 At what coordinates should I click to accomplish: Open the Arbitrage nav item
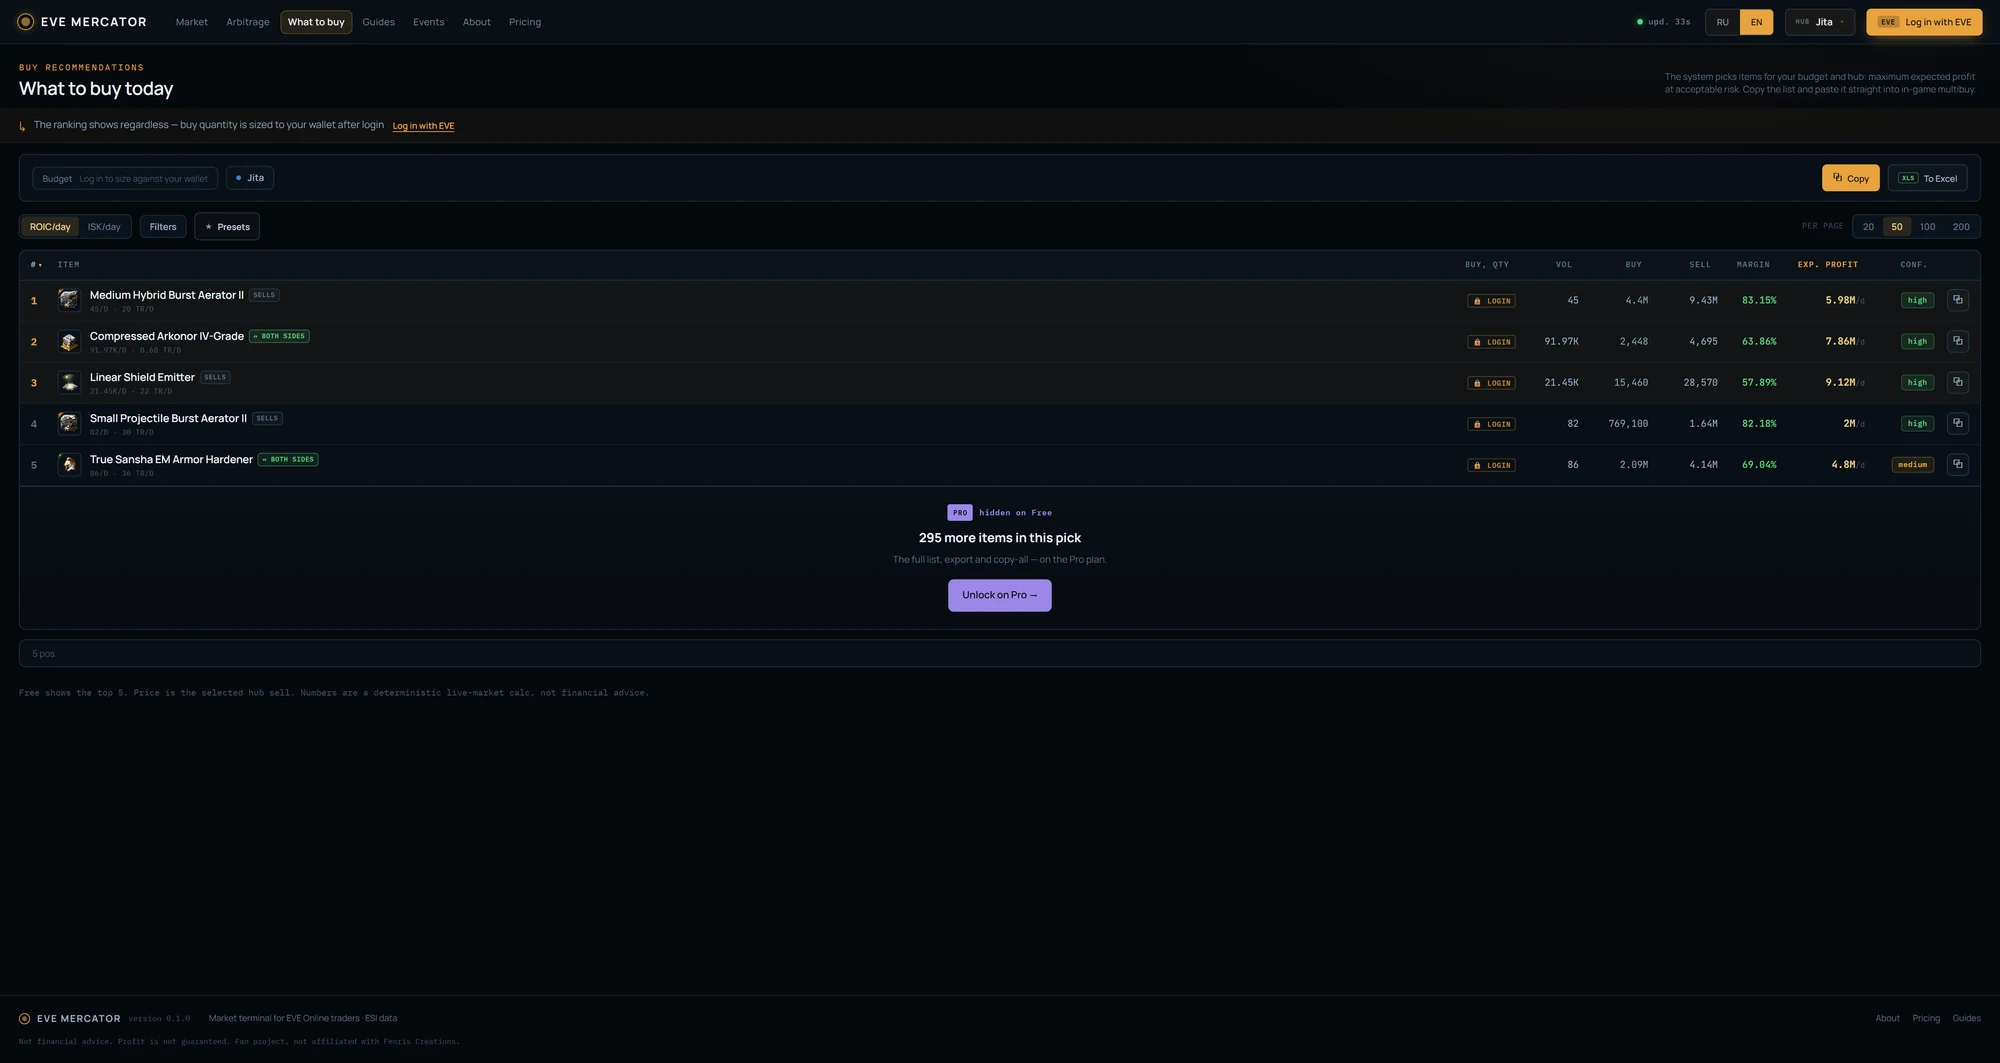248,22
